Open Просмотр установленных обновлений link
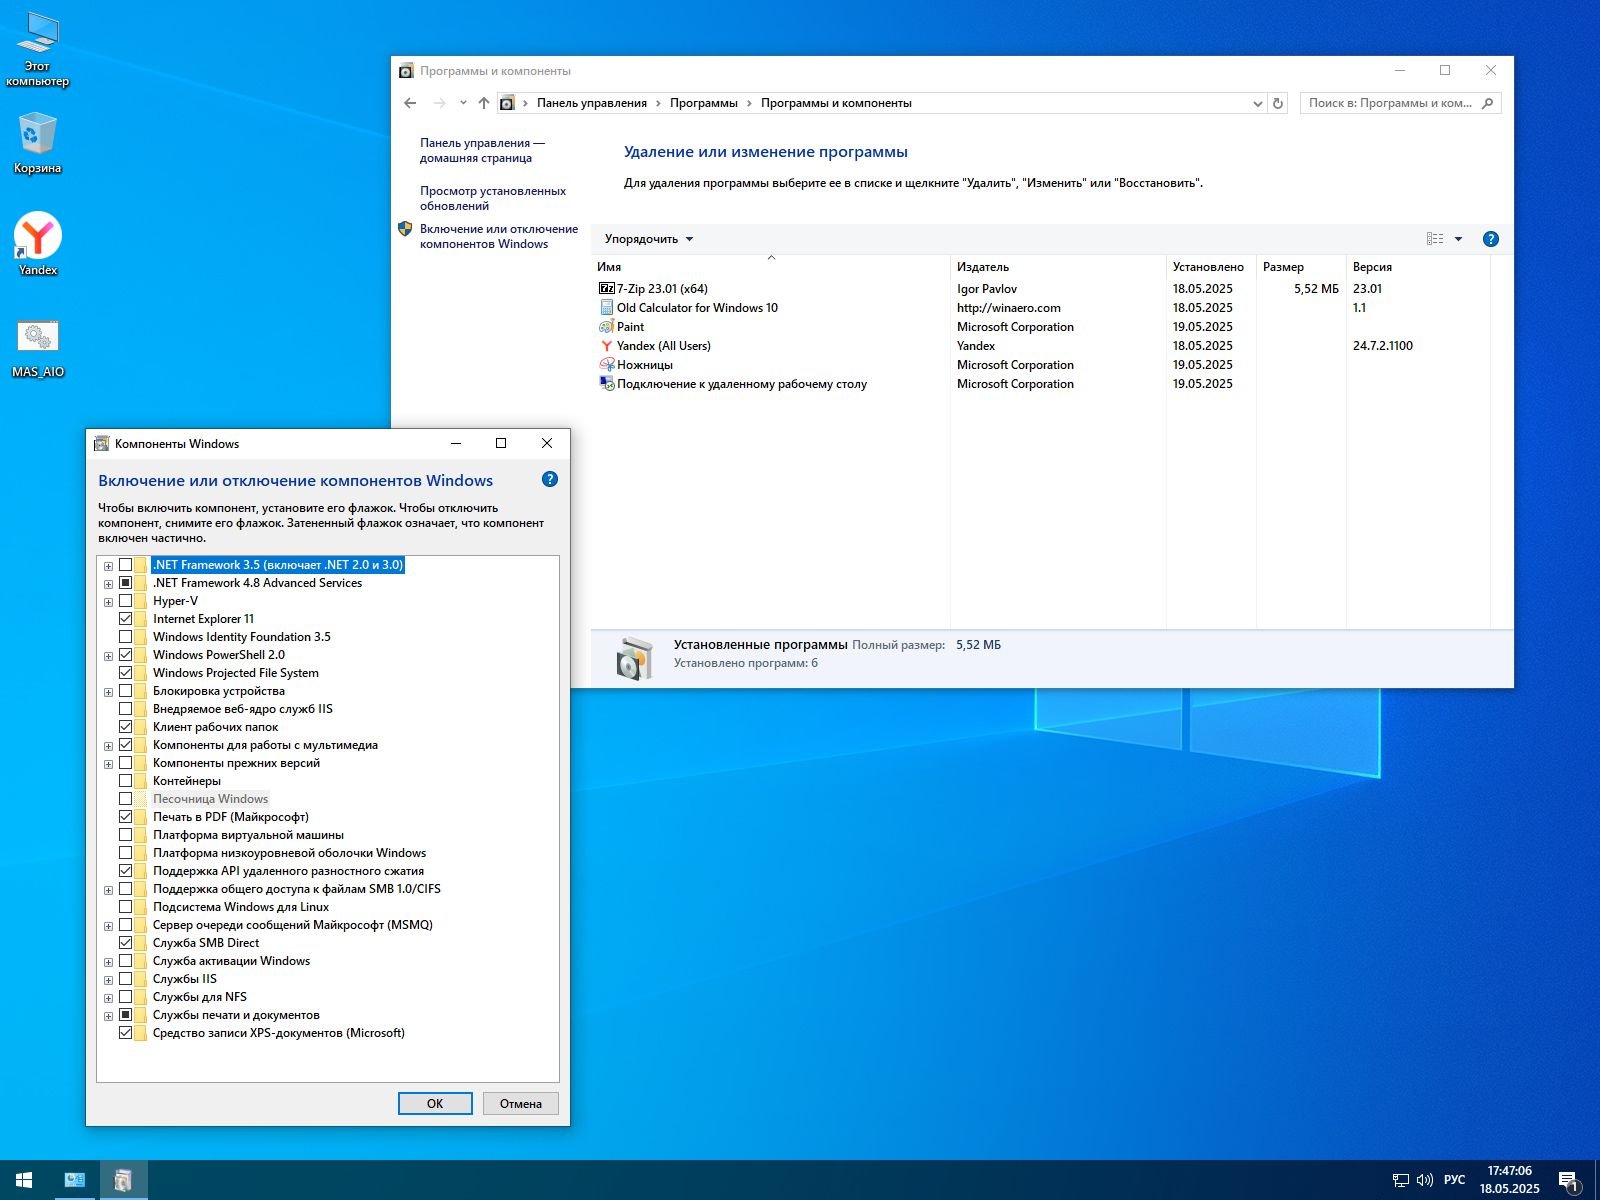The width and height of the screenshot is (1600, 1200). click(493, 198)
